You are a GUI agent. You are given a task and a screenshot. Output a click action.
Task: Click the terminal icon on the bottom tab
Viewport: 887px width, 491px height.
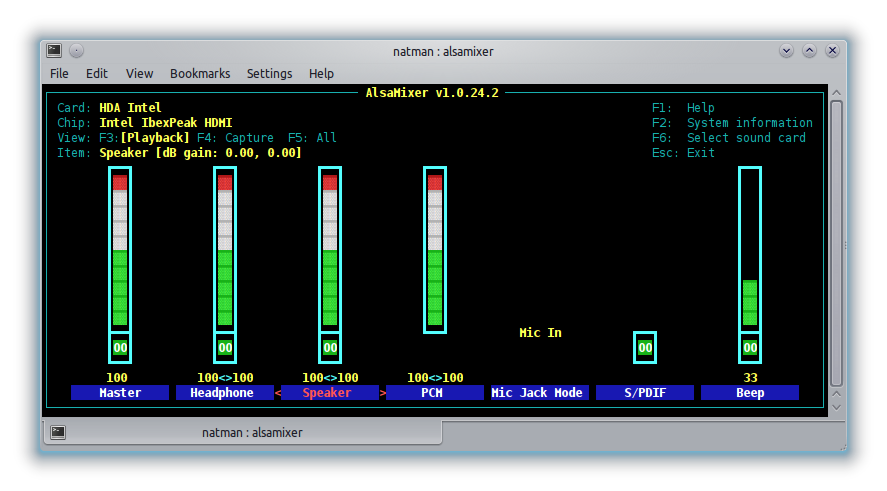(x=59, y=433)
